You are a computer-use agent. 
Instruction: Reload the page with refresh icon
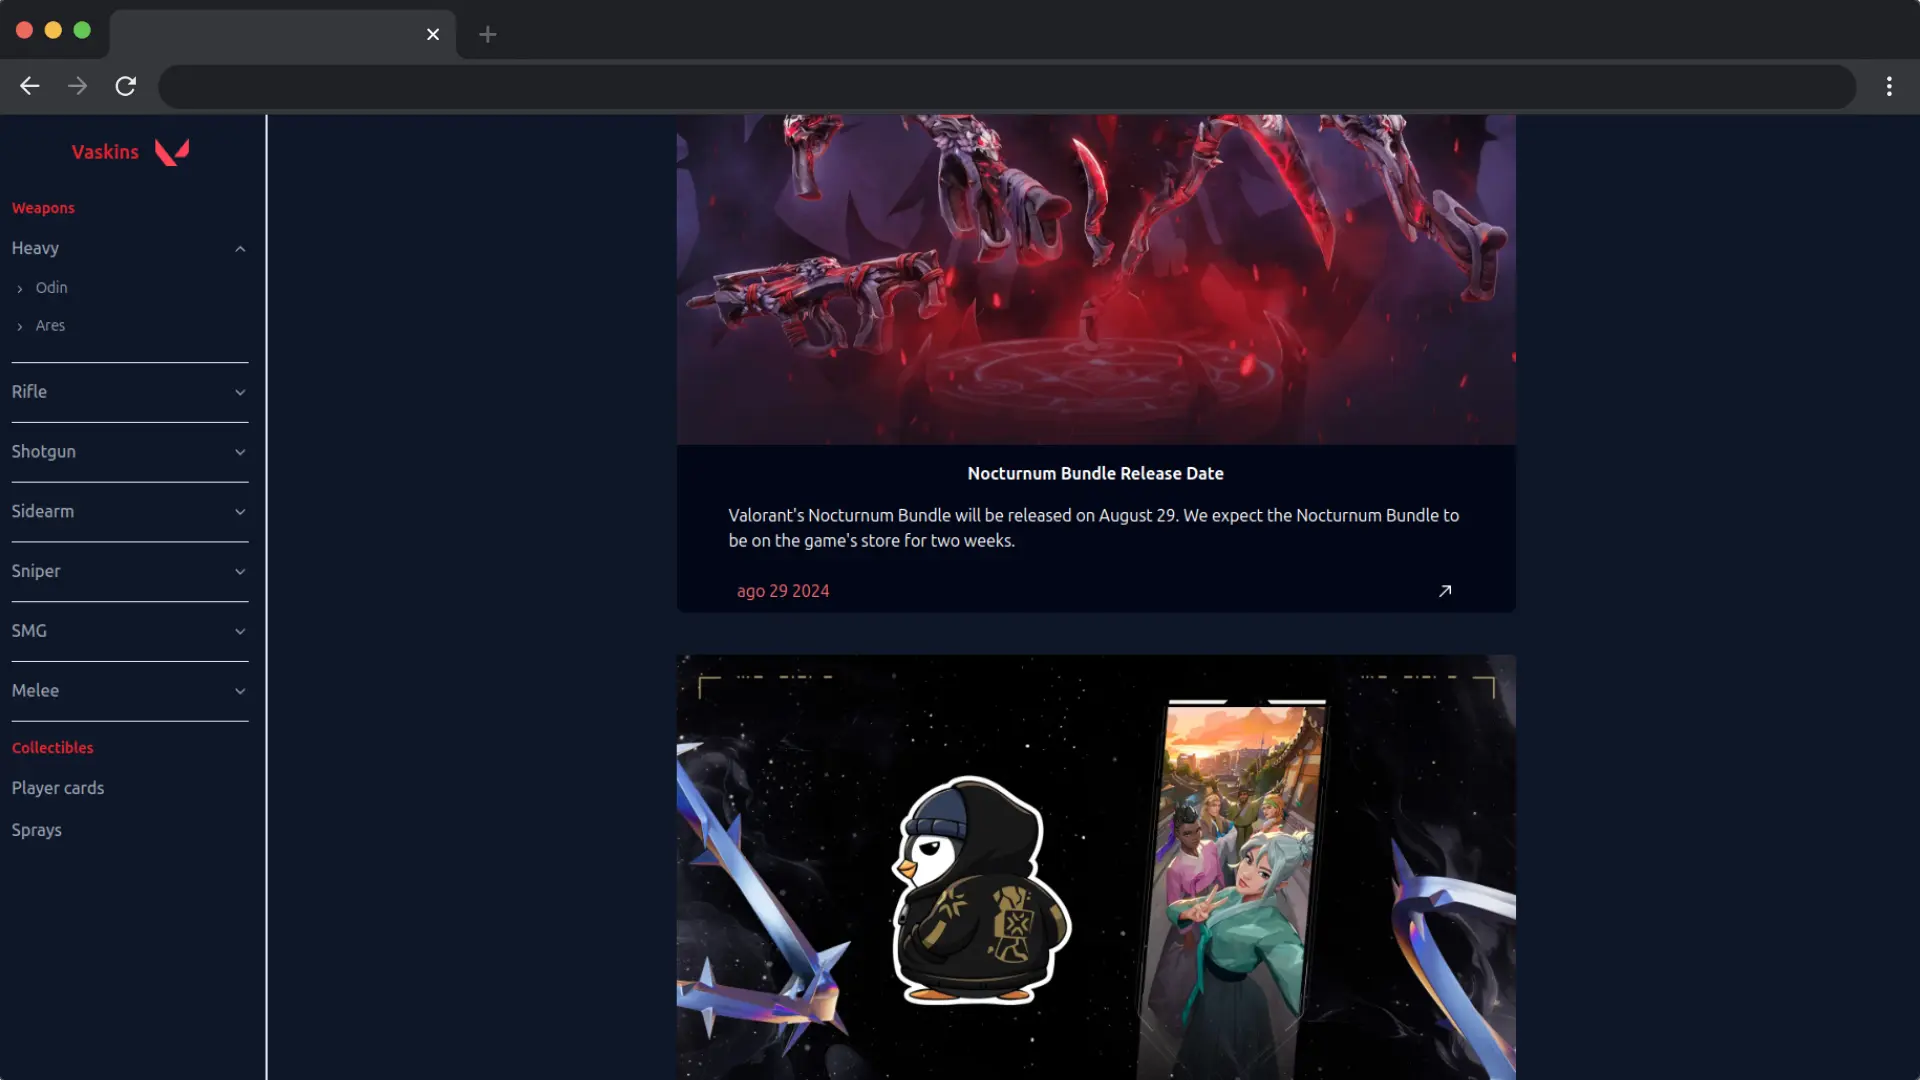[x=125, y=86]
